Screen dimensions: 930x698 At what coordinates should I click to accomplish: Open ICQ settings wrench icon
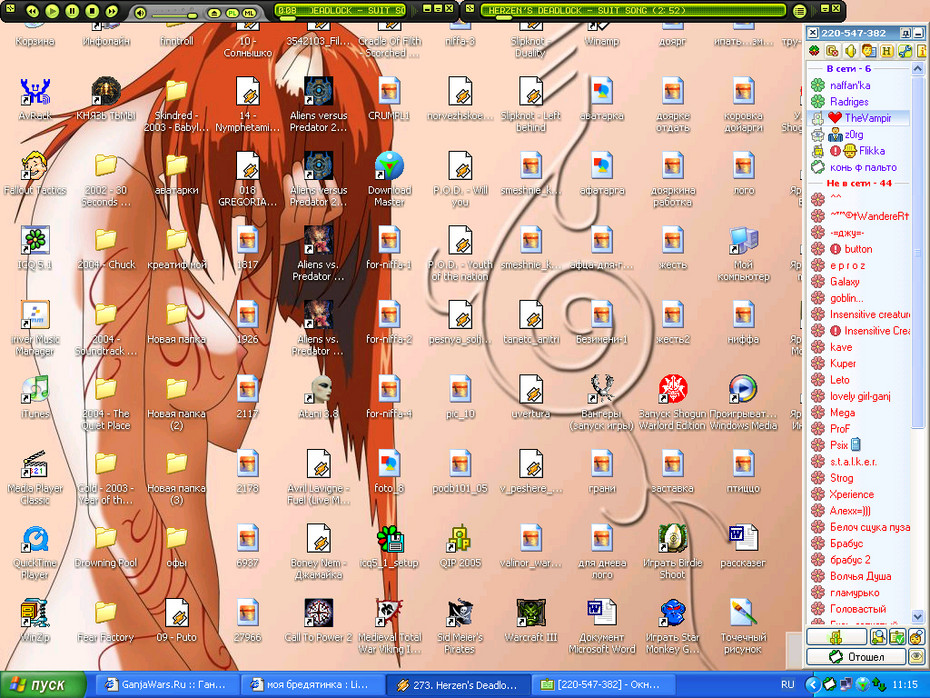[905, 50]
